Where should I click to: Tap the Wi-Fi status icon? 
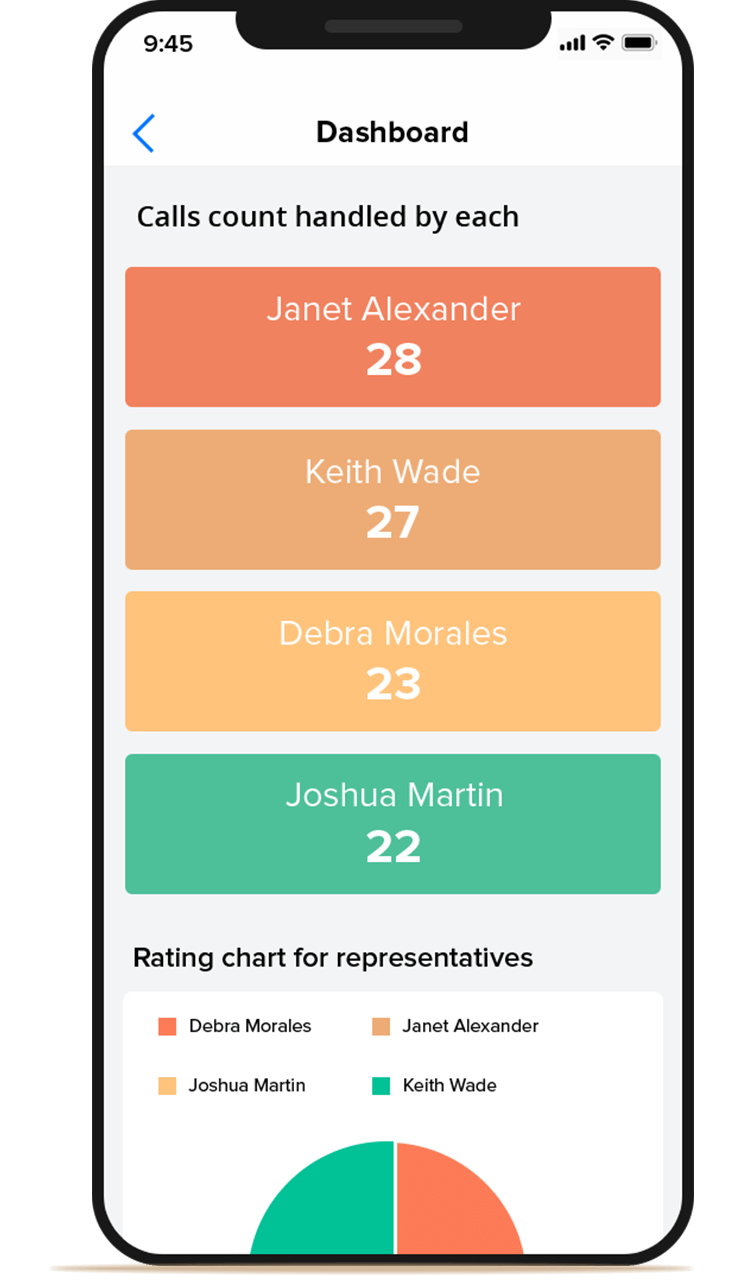click(602, 42)
